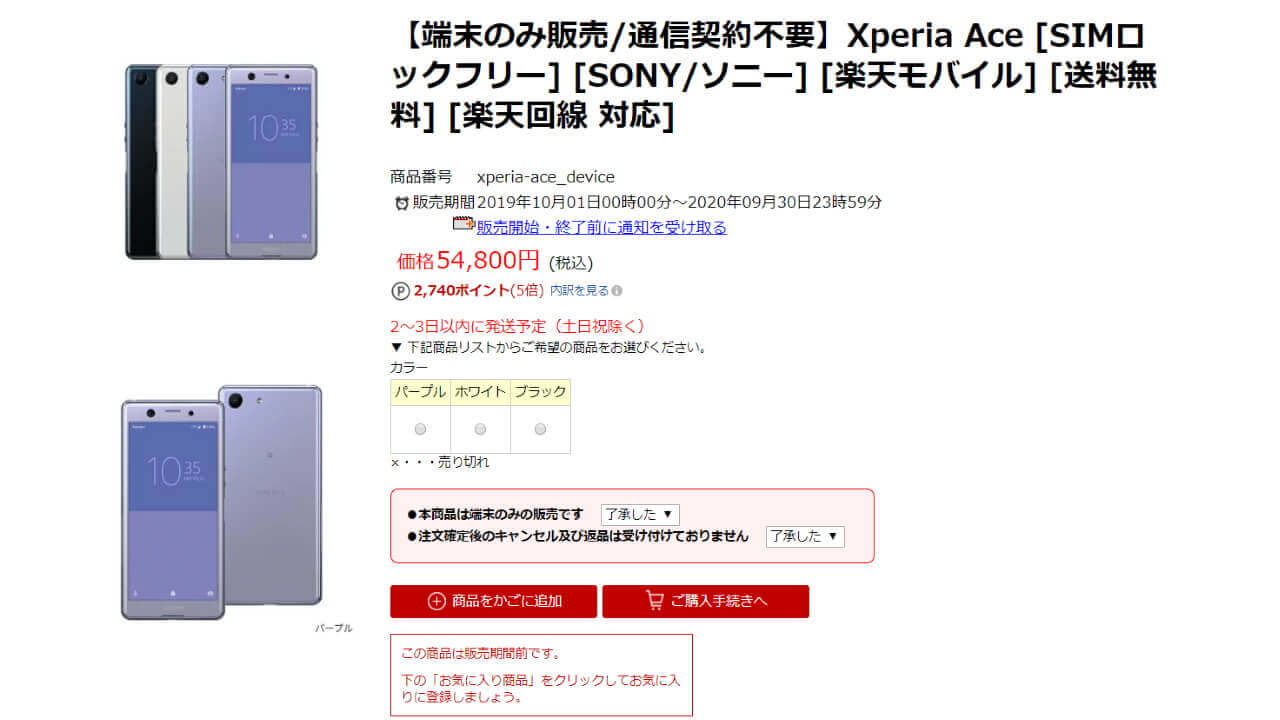Image resolution: width=1280 pixels, height=720 pixels.
Task: Click the alarm clock icon beside 販売期間
Action: tap(401, 203)
